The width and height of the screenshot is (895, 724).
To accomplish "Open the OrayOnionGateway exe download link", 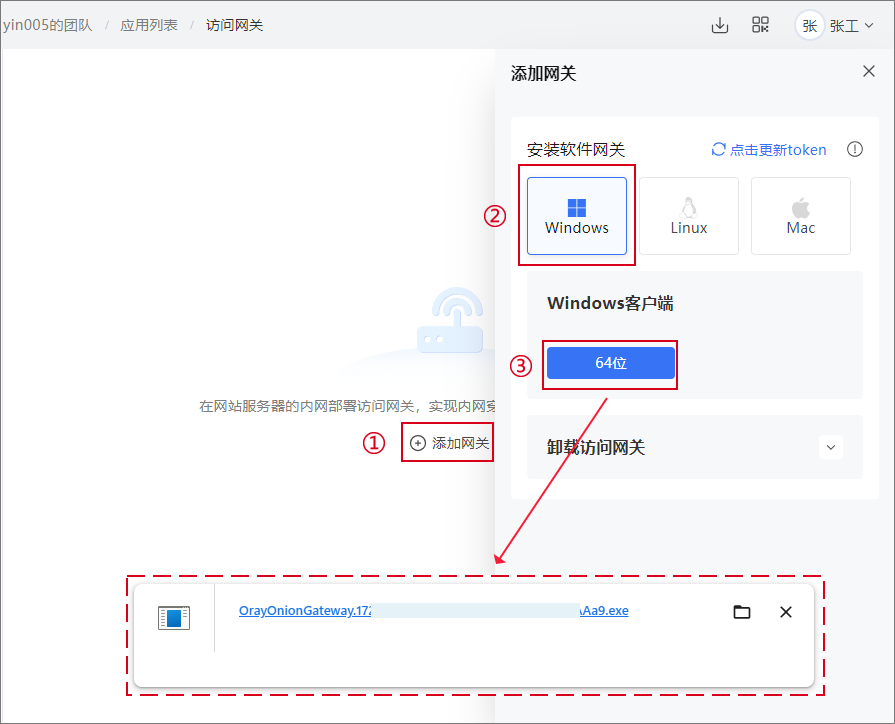I will 433,610.
